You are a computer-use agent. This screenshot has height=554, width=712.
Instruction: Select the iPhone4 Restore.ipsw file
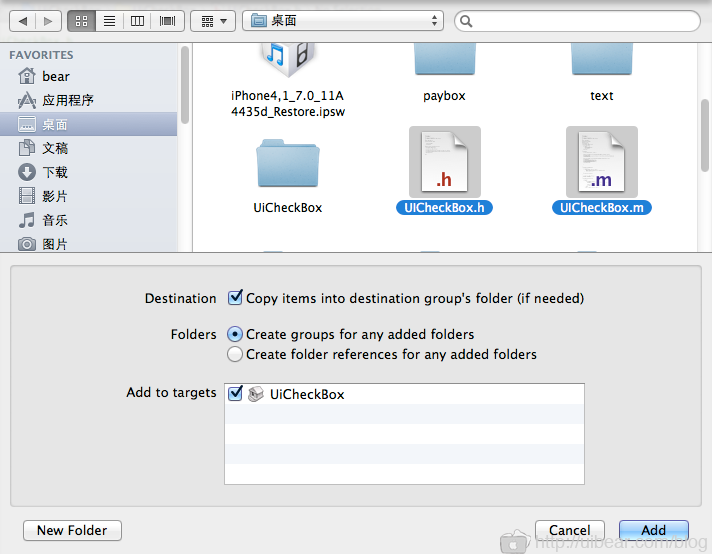tap(288, 62)
